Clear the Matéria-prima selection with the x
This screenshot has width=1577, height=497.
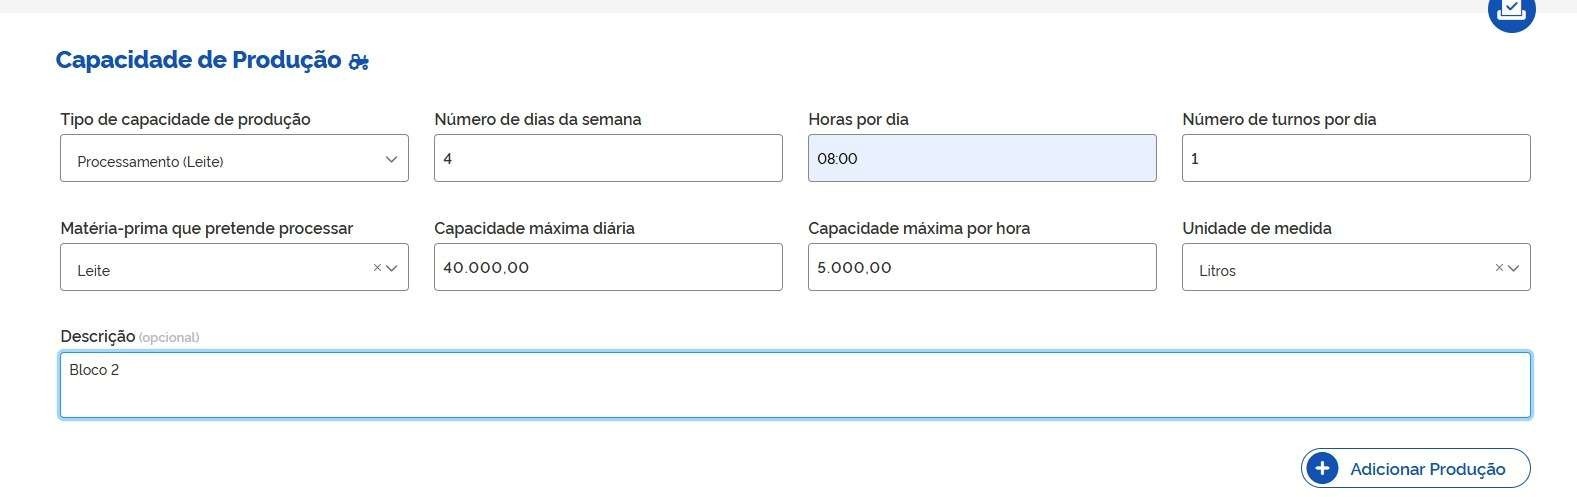[377, 268]
